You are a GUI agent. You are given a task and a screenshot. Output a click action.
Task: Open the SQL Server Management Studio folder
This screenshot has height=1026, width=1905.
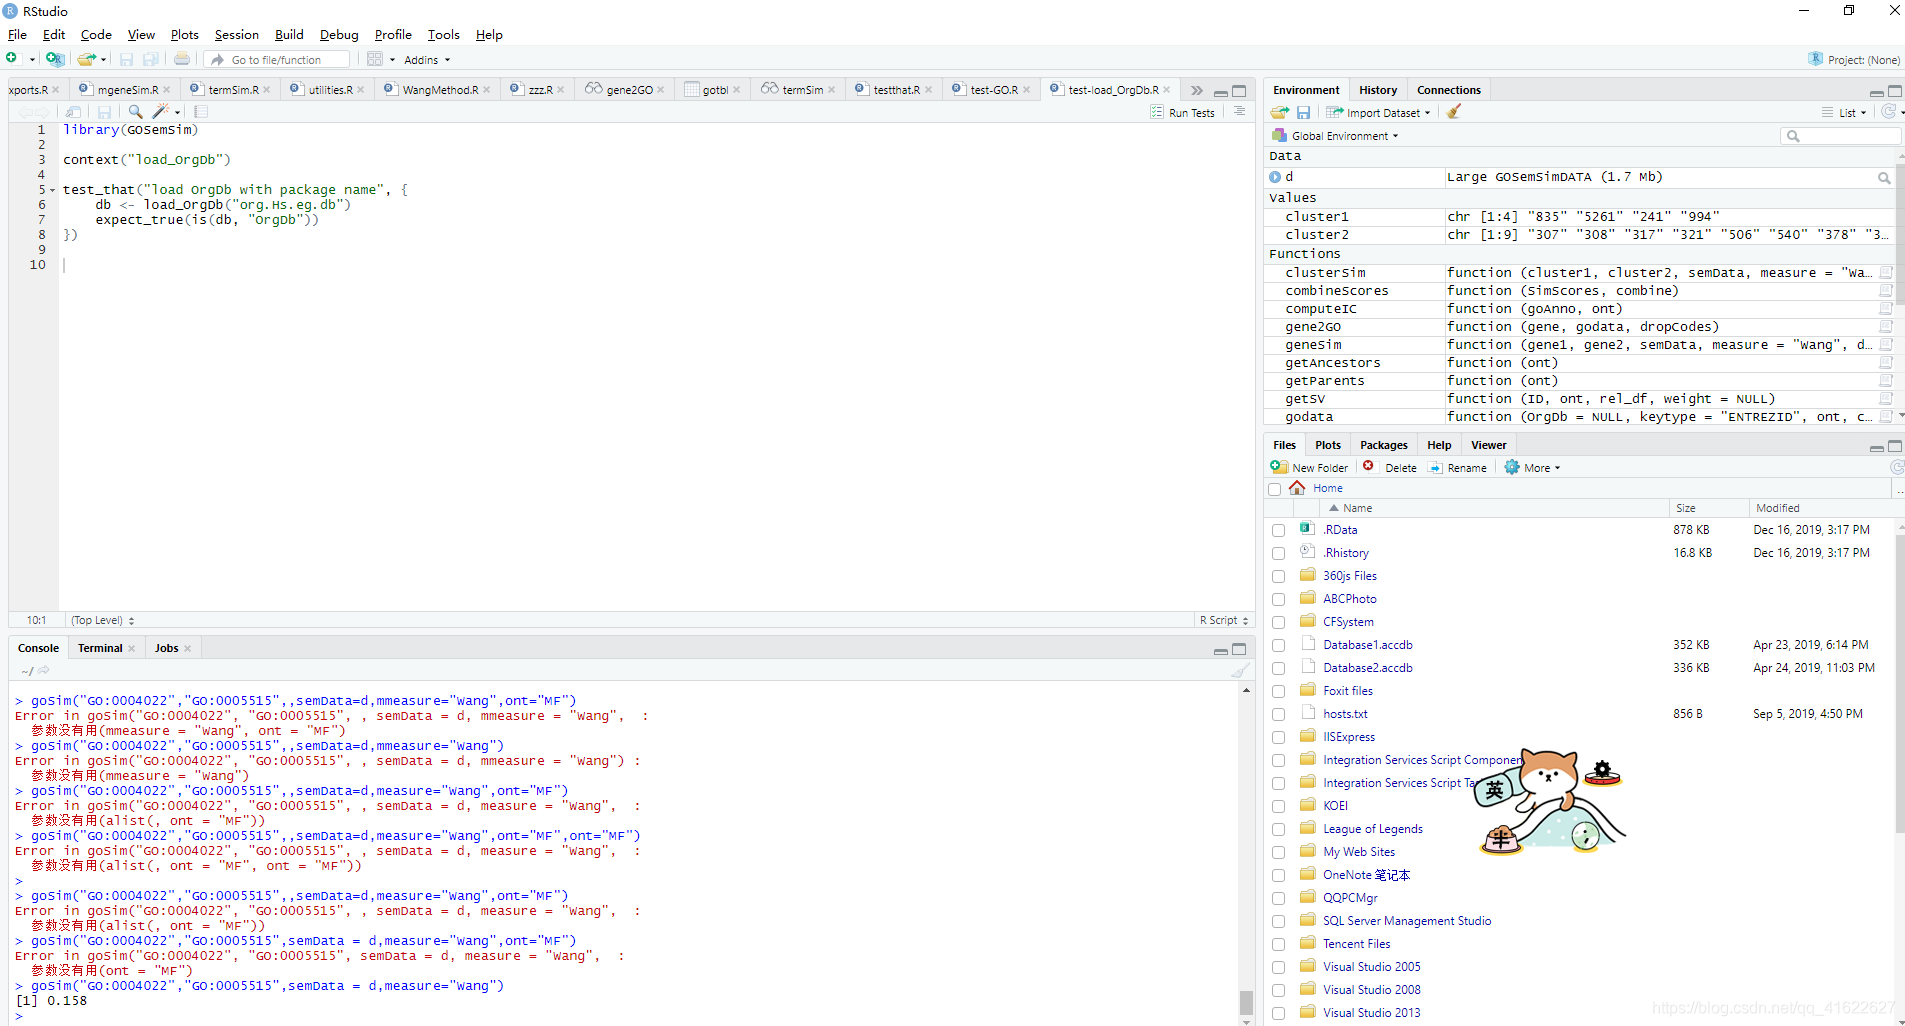pos(1406,921)
